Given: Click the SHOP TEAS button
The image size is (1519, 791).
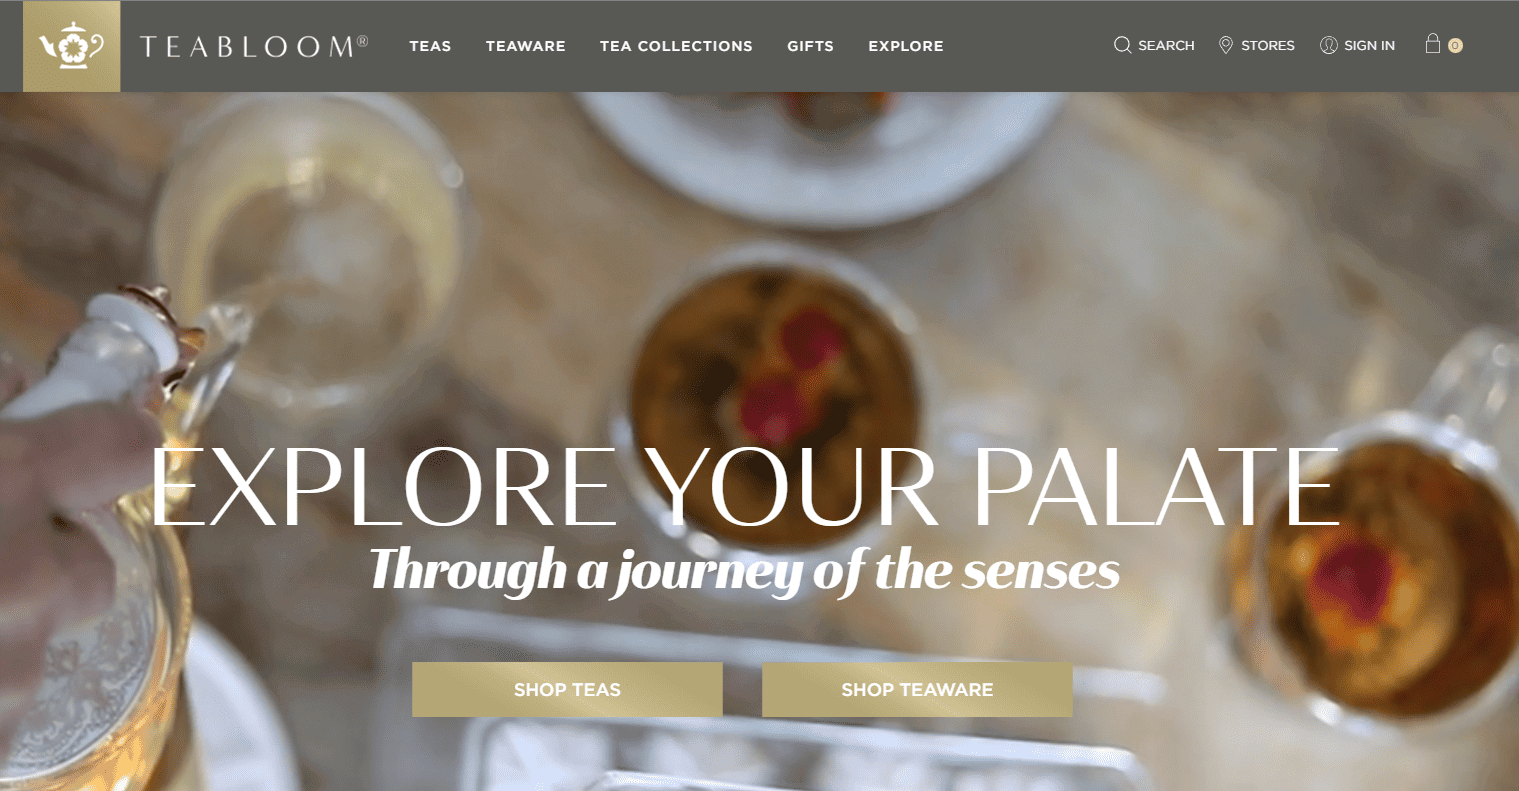Looking at the screenshot, I should tap(567, 689).
